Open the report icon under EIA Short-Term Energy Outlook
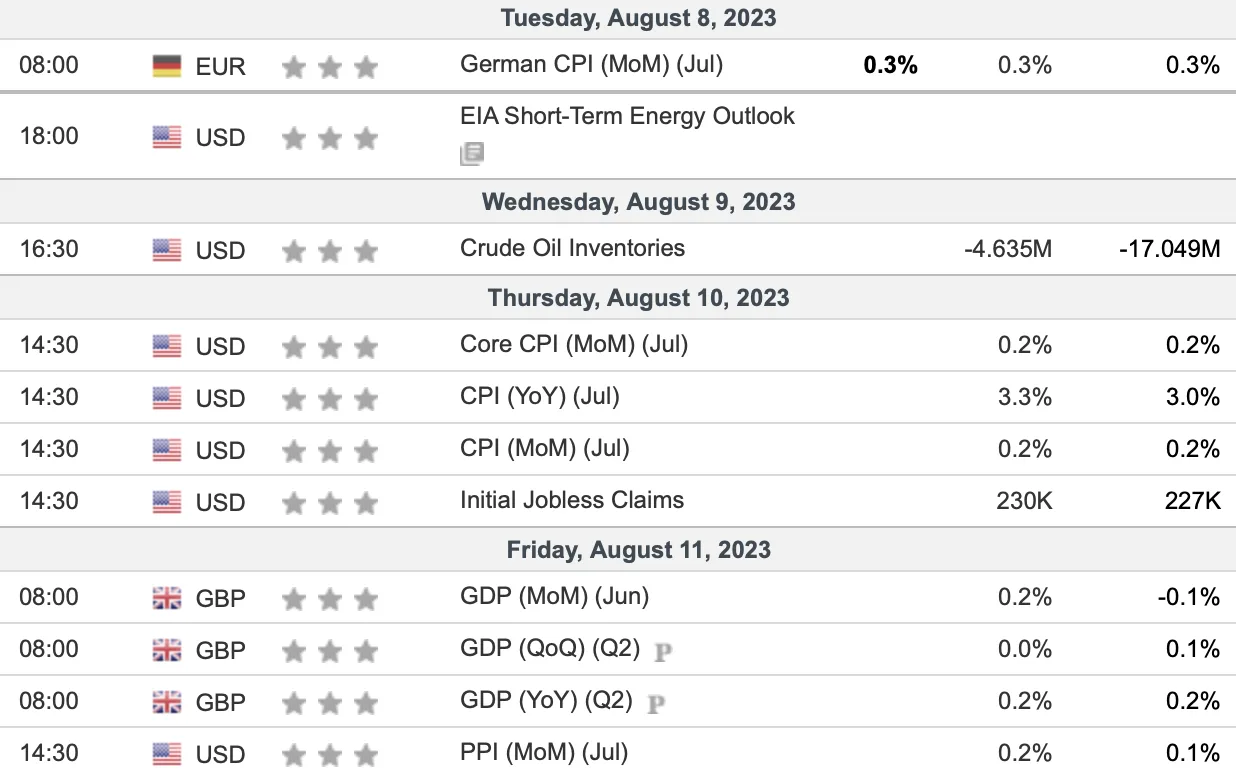1236x778 pixels. (x=472, y=153)
